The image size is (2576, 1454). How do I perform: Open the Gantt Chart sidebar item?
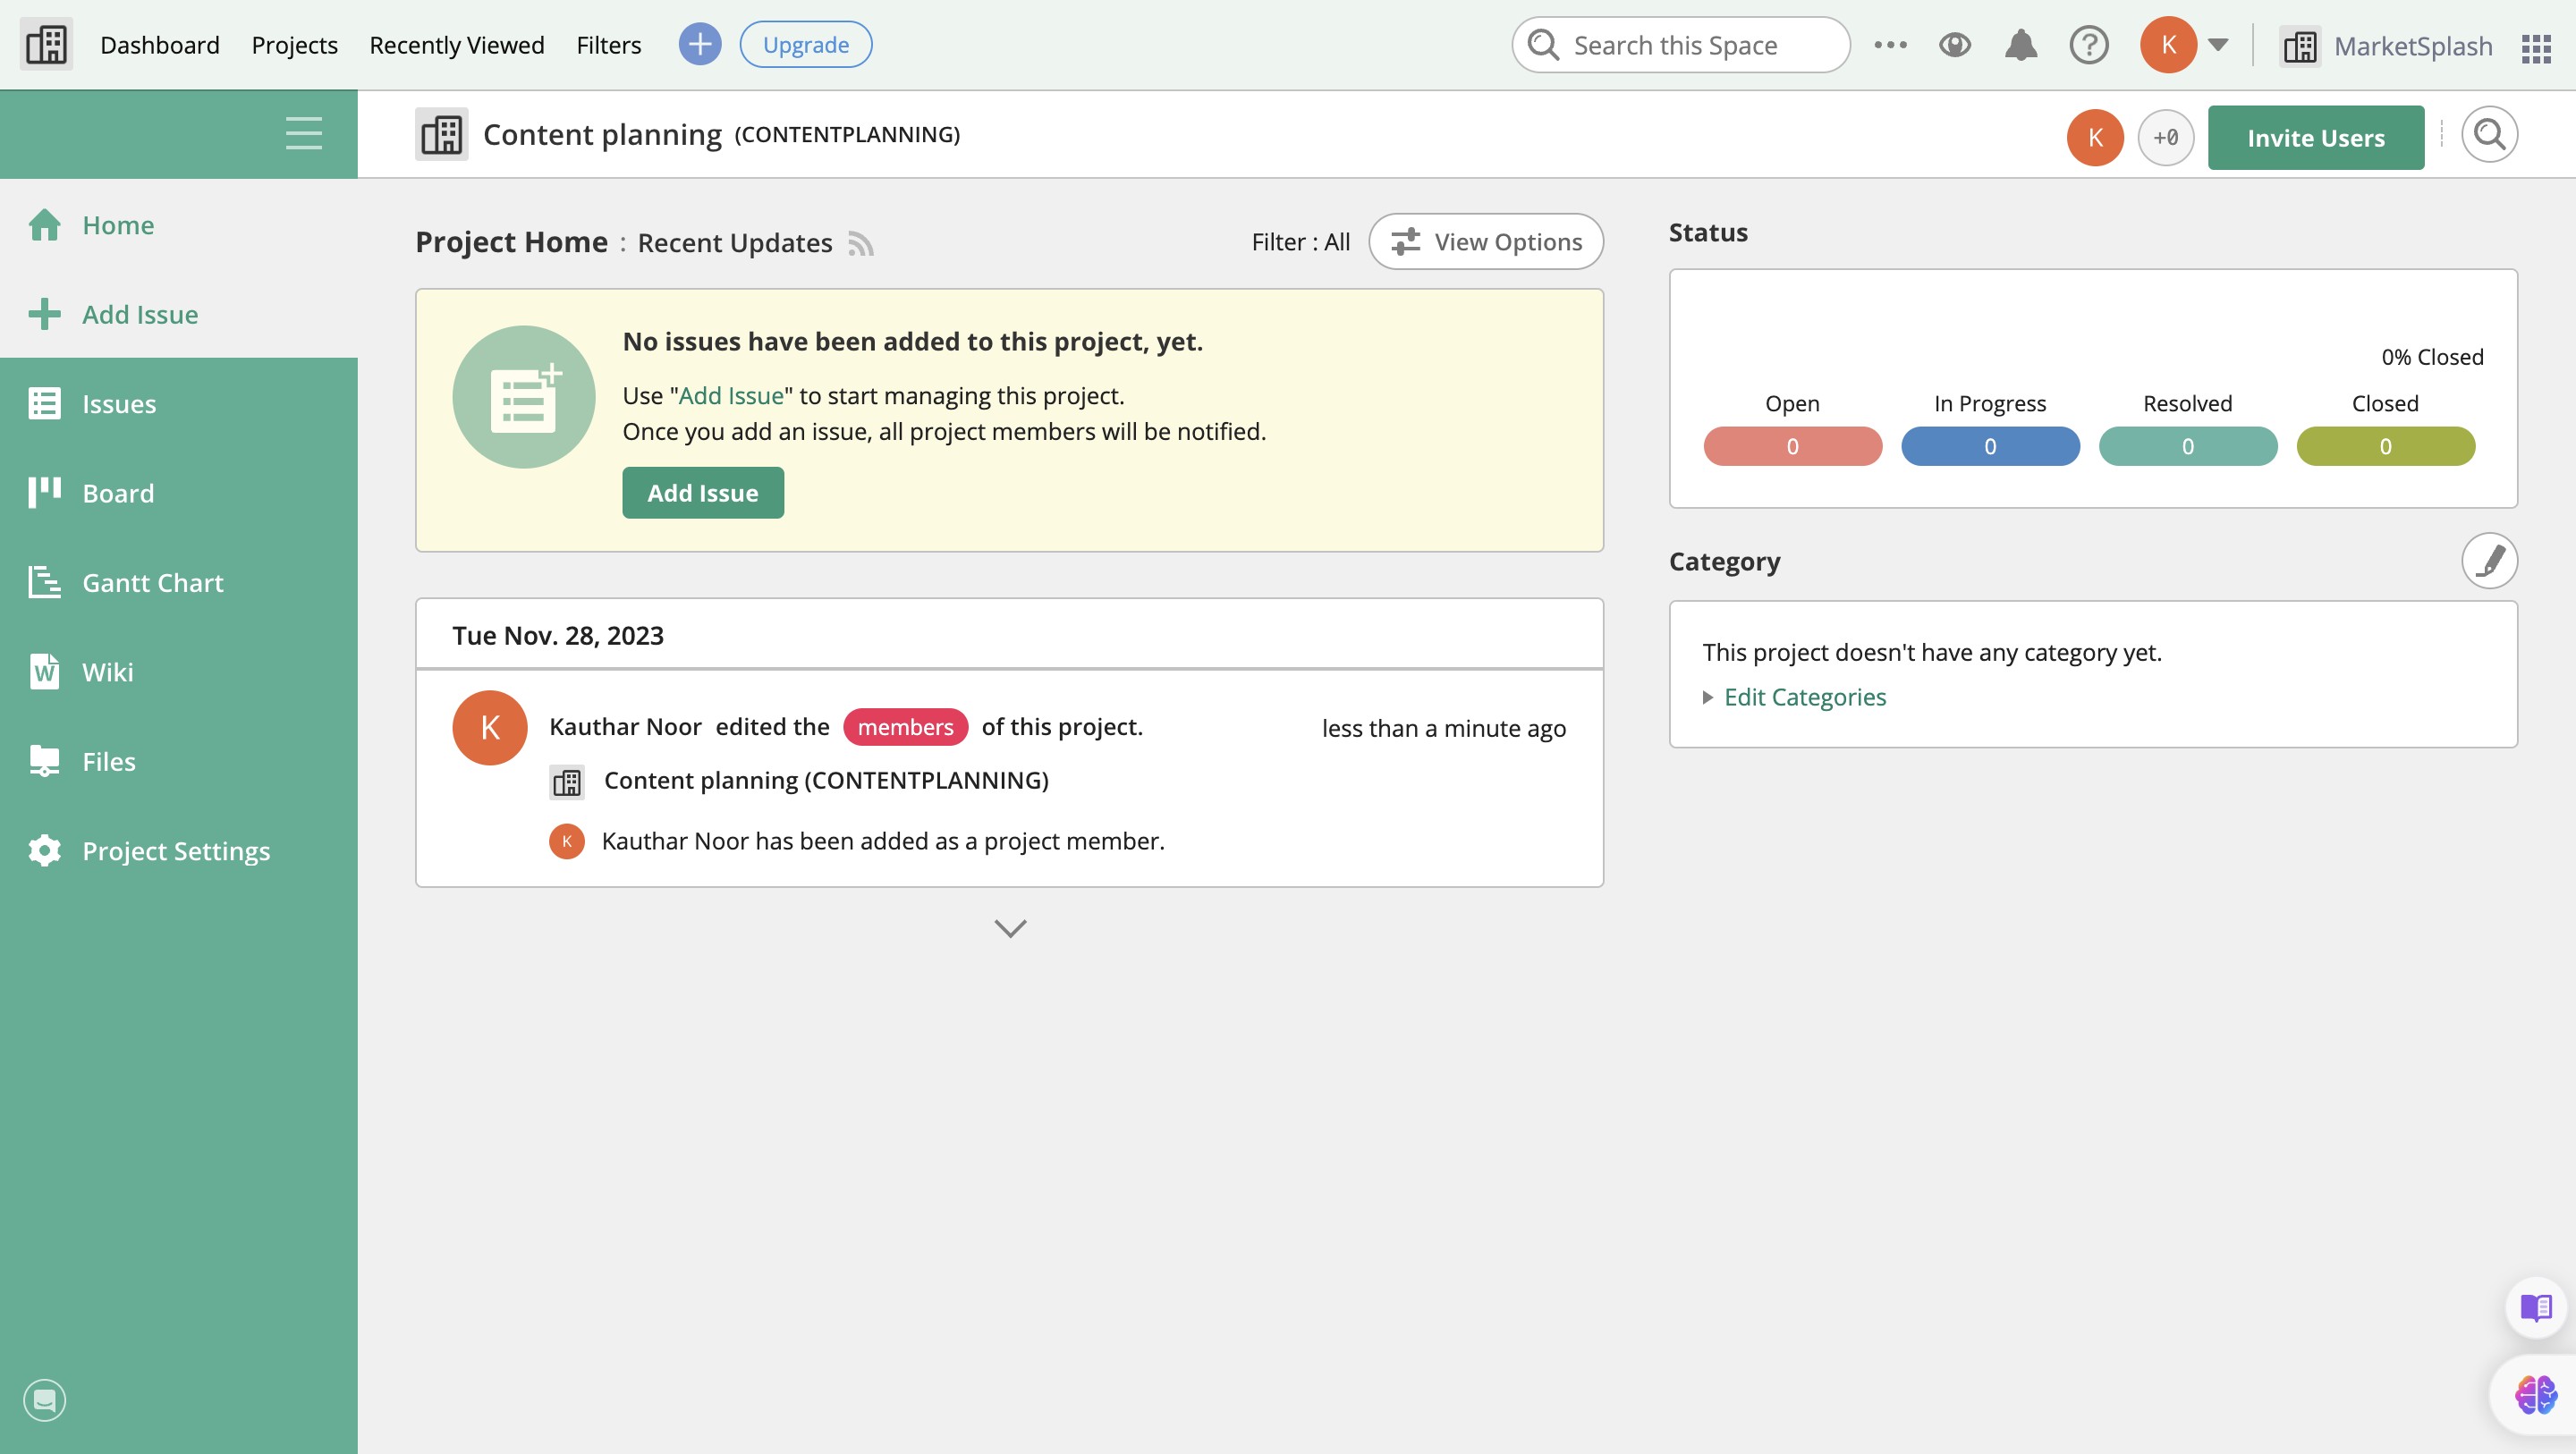click(152, 582)
